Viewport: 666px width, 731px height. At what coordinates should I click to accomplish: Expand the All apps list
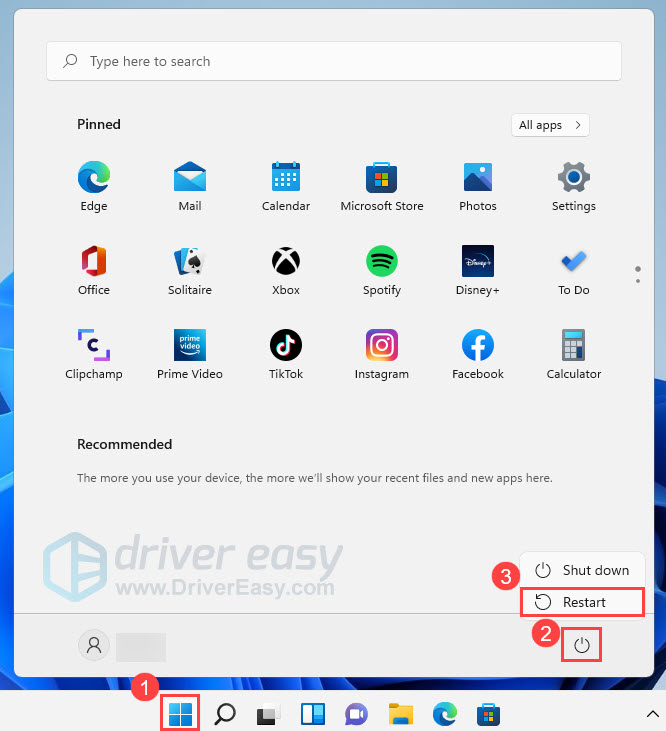pyautogui.click(x=549, y=125)
